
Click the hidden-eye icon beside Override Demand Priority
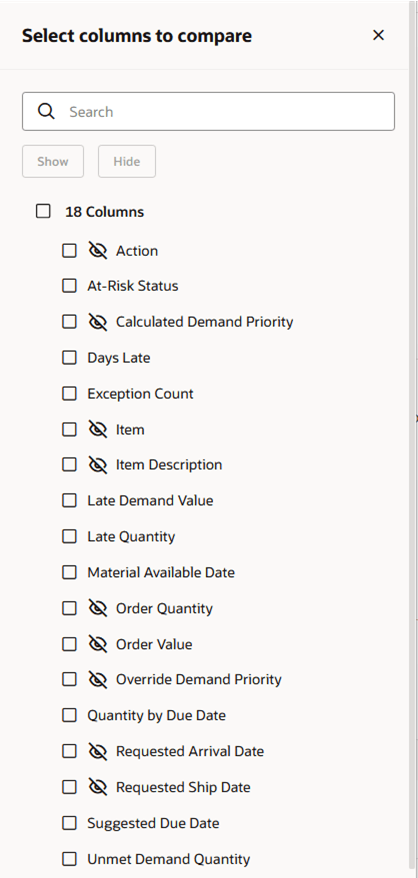[x=97, y=679]
